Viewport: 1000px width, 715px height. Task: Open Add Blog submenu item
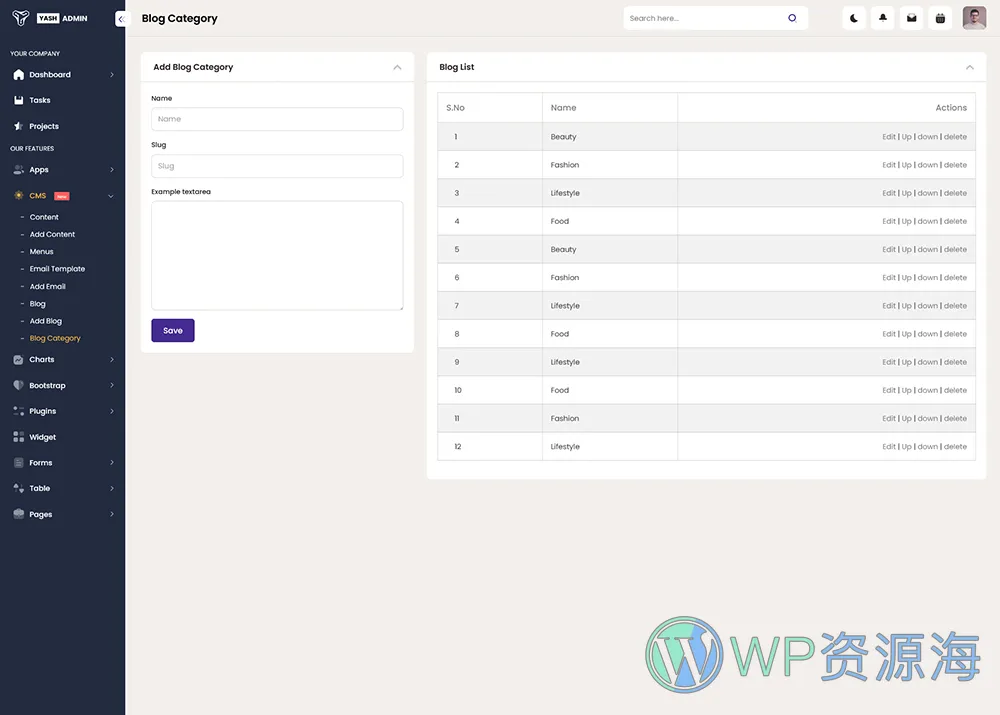click(x=46, y=321)
